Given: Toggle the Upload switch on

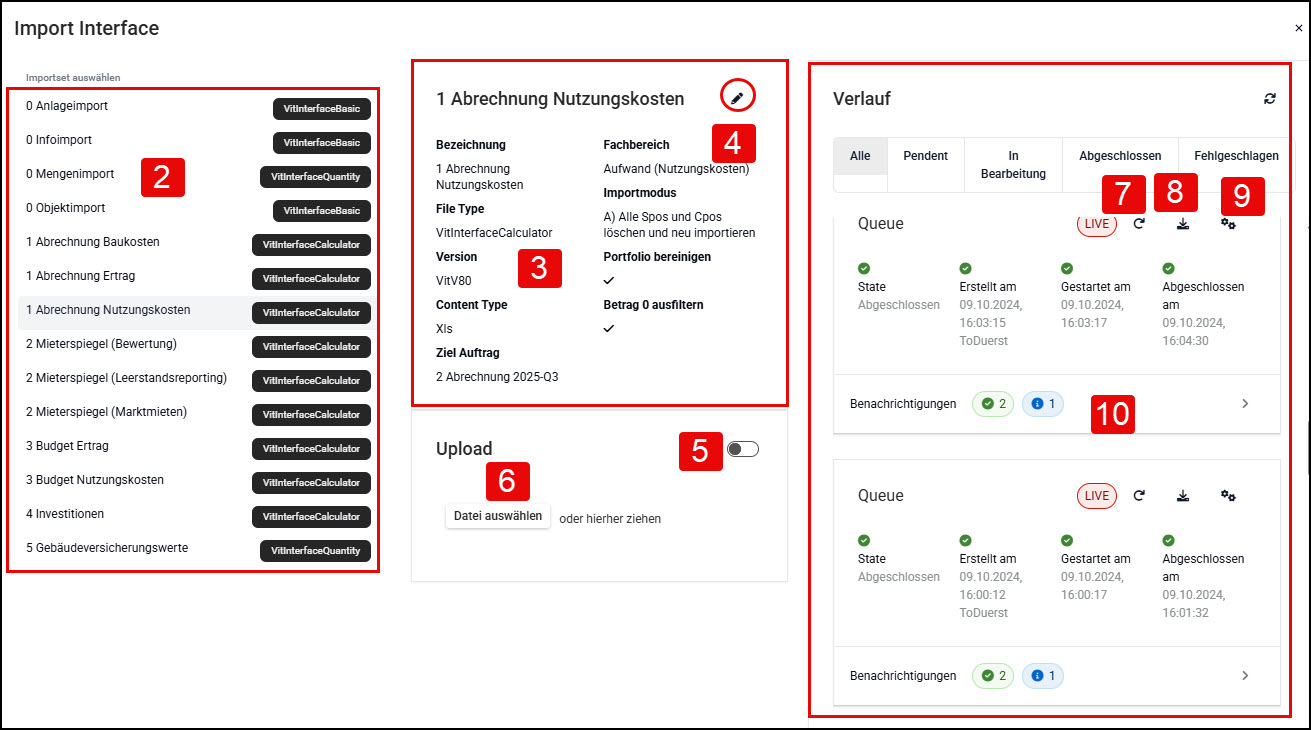Looking at the screenshot, I should pyautogui.click(x=743, y=449).
